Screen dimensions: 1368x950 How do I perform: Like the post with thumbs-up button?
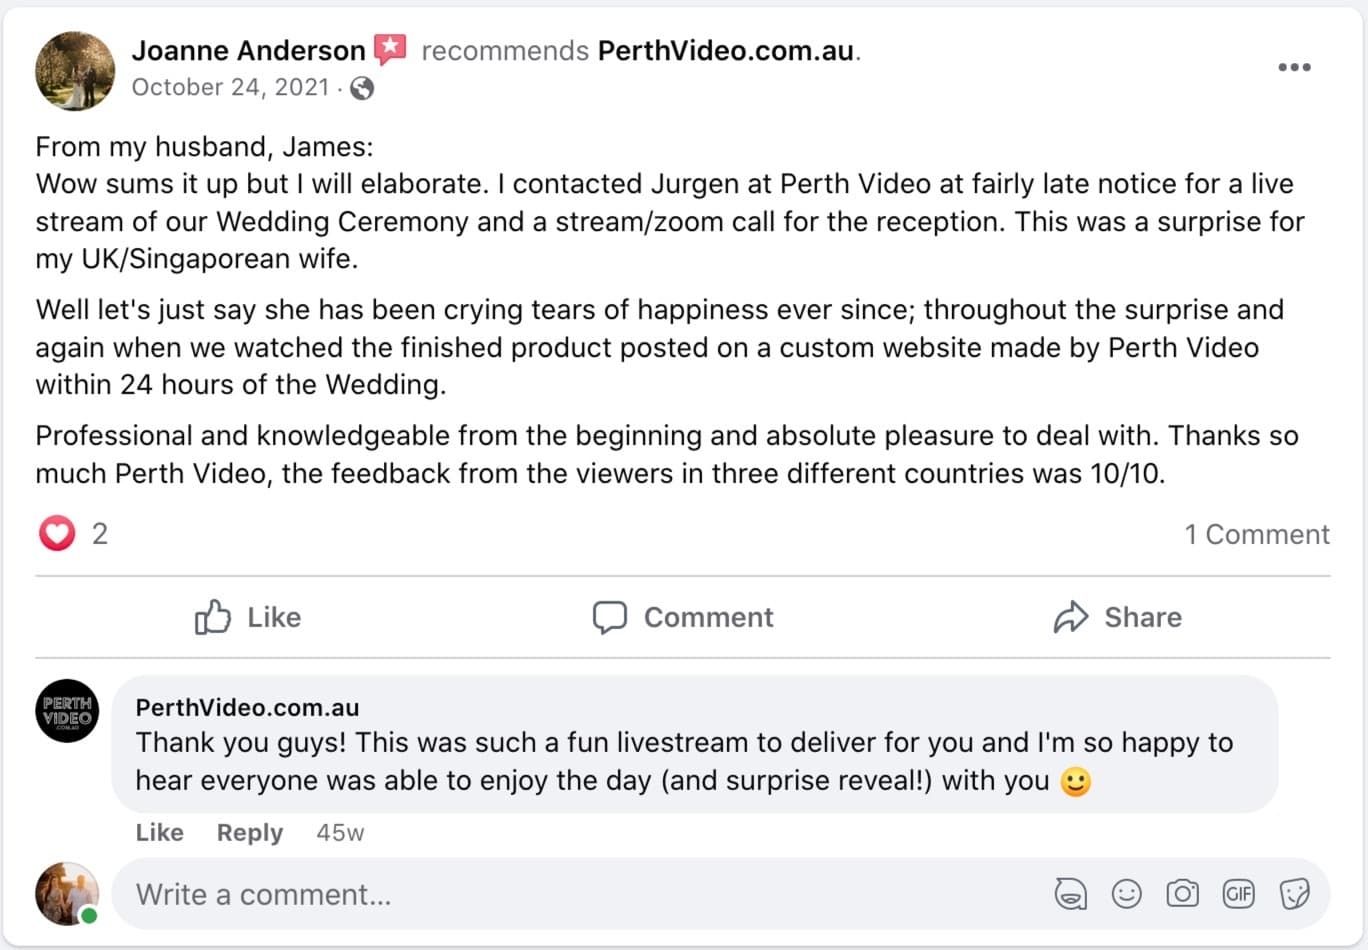click(248, 617)
